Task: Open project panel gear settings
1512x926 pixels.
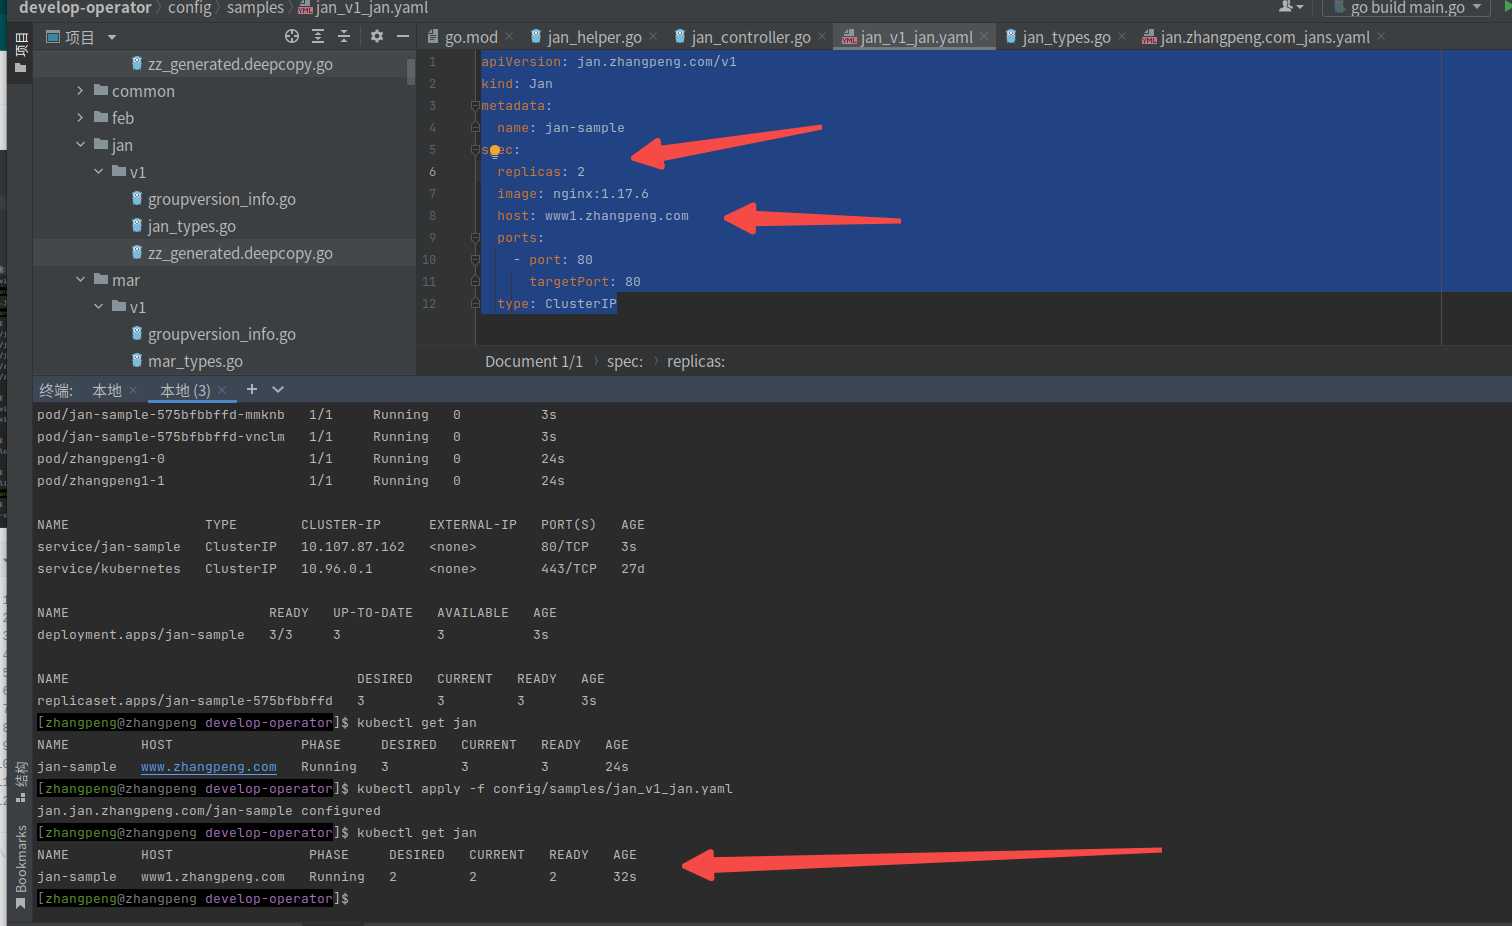Action: [x=377, y=37]
